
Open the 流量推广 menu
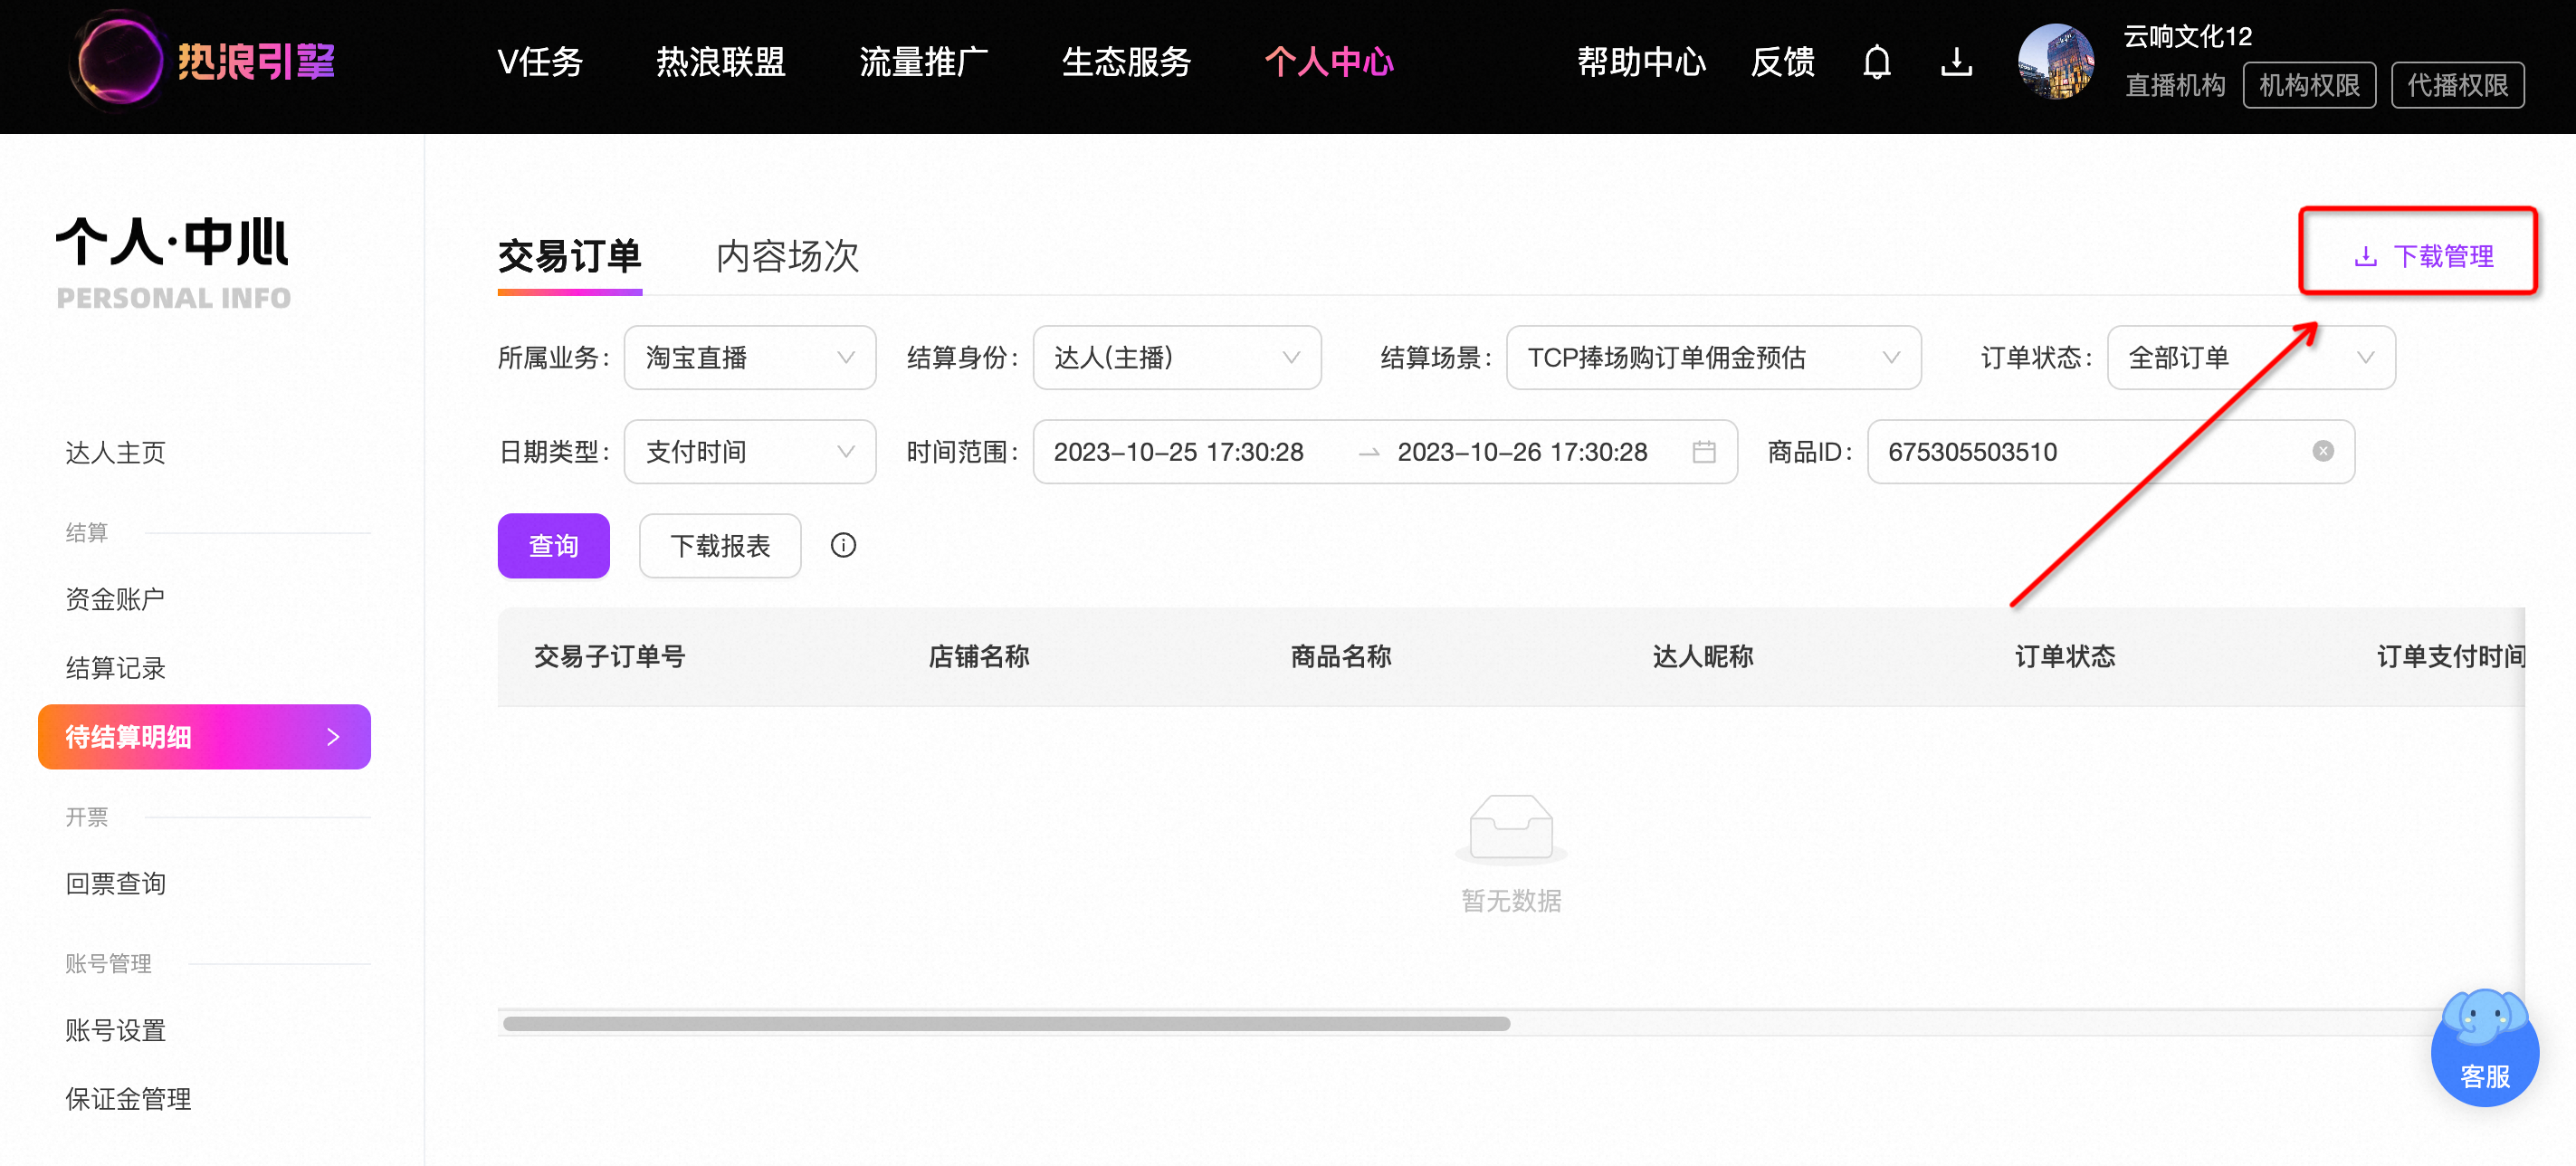(923, 62)
